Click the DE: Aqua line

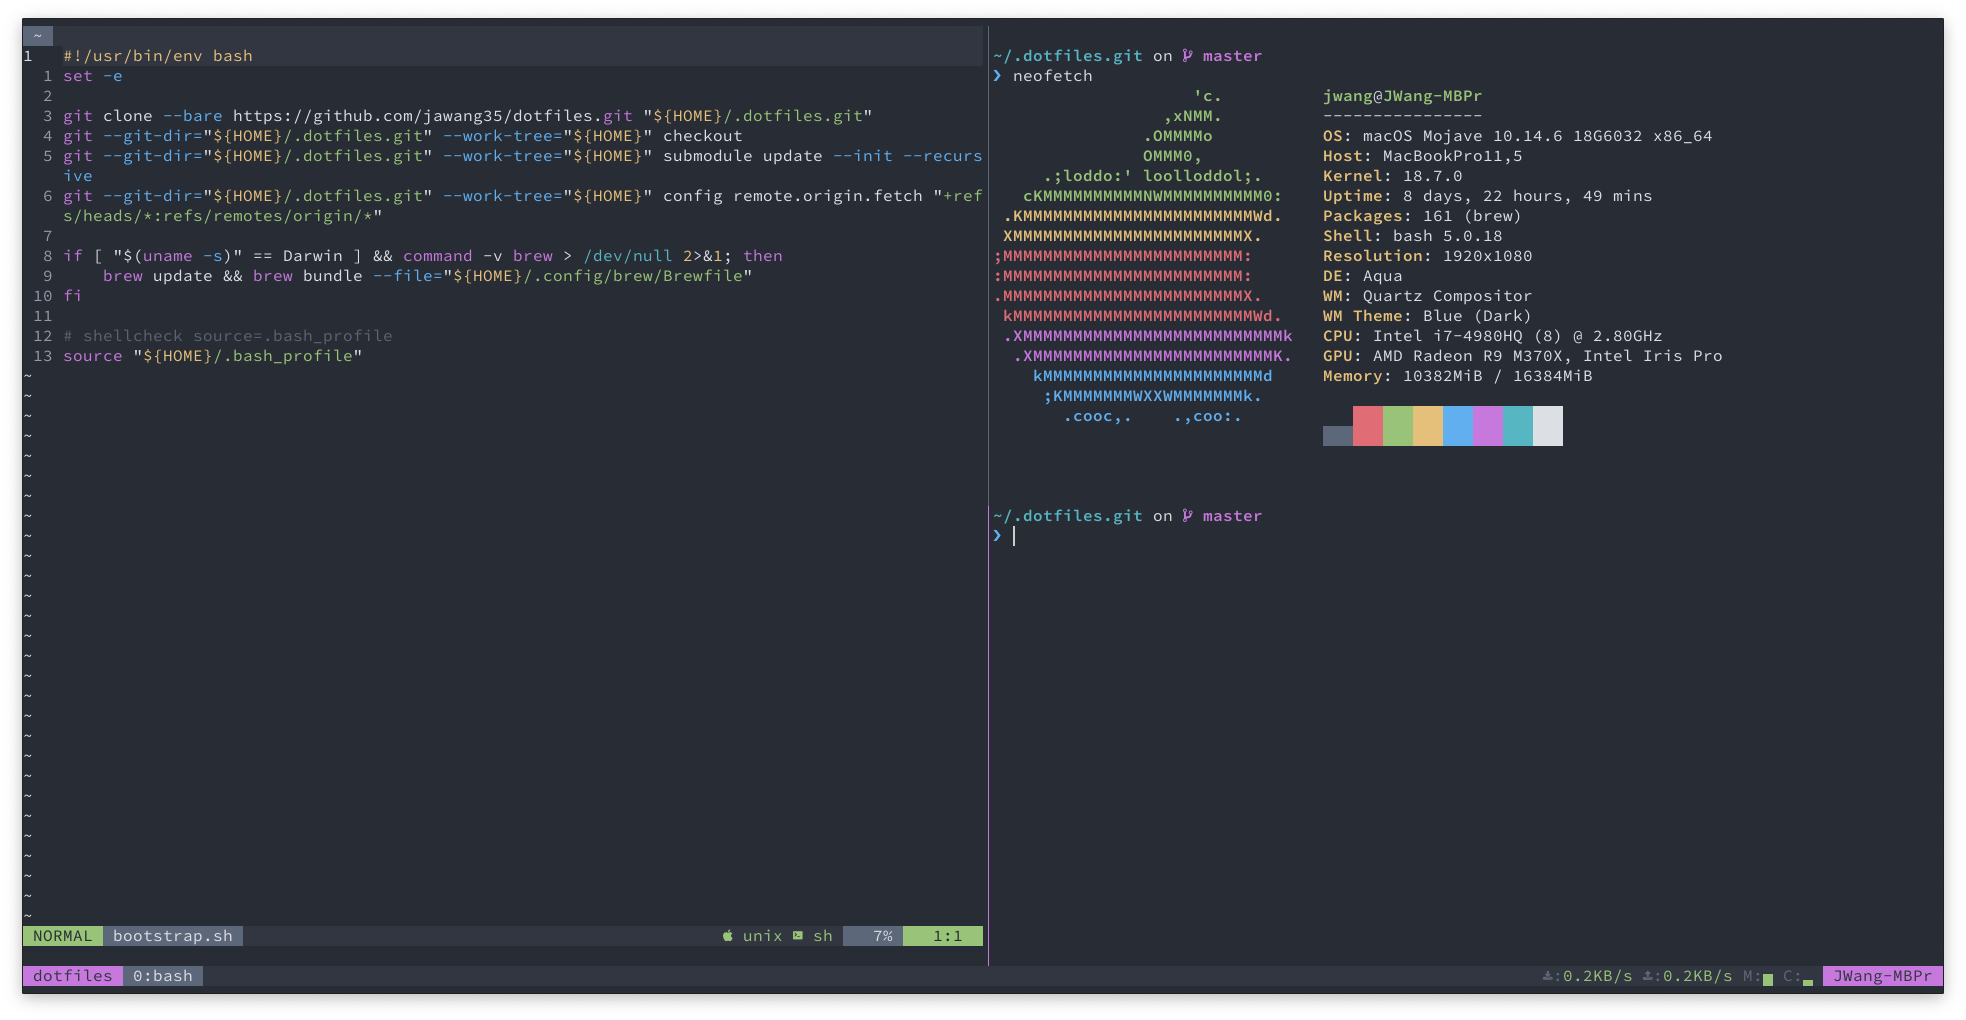coord(1363,276)
